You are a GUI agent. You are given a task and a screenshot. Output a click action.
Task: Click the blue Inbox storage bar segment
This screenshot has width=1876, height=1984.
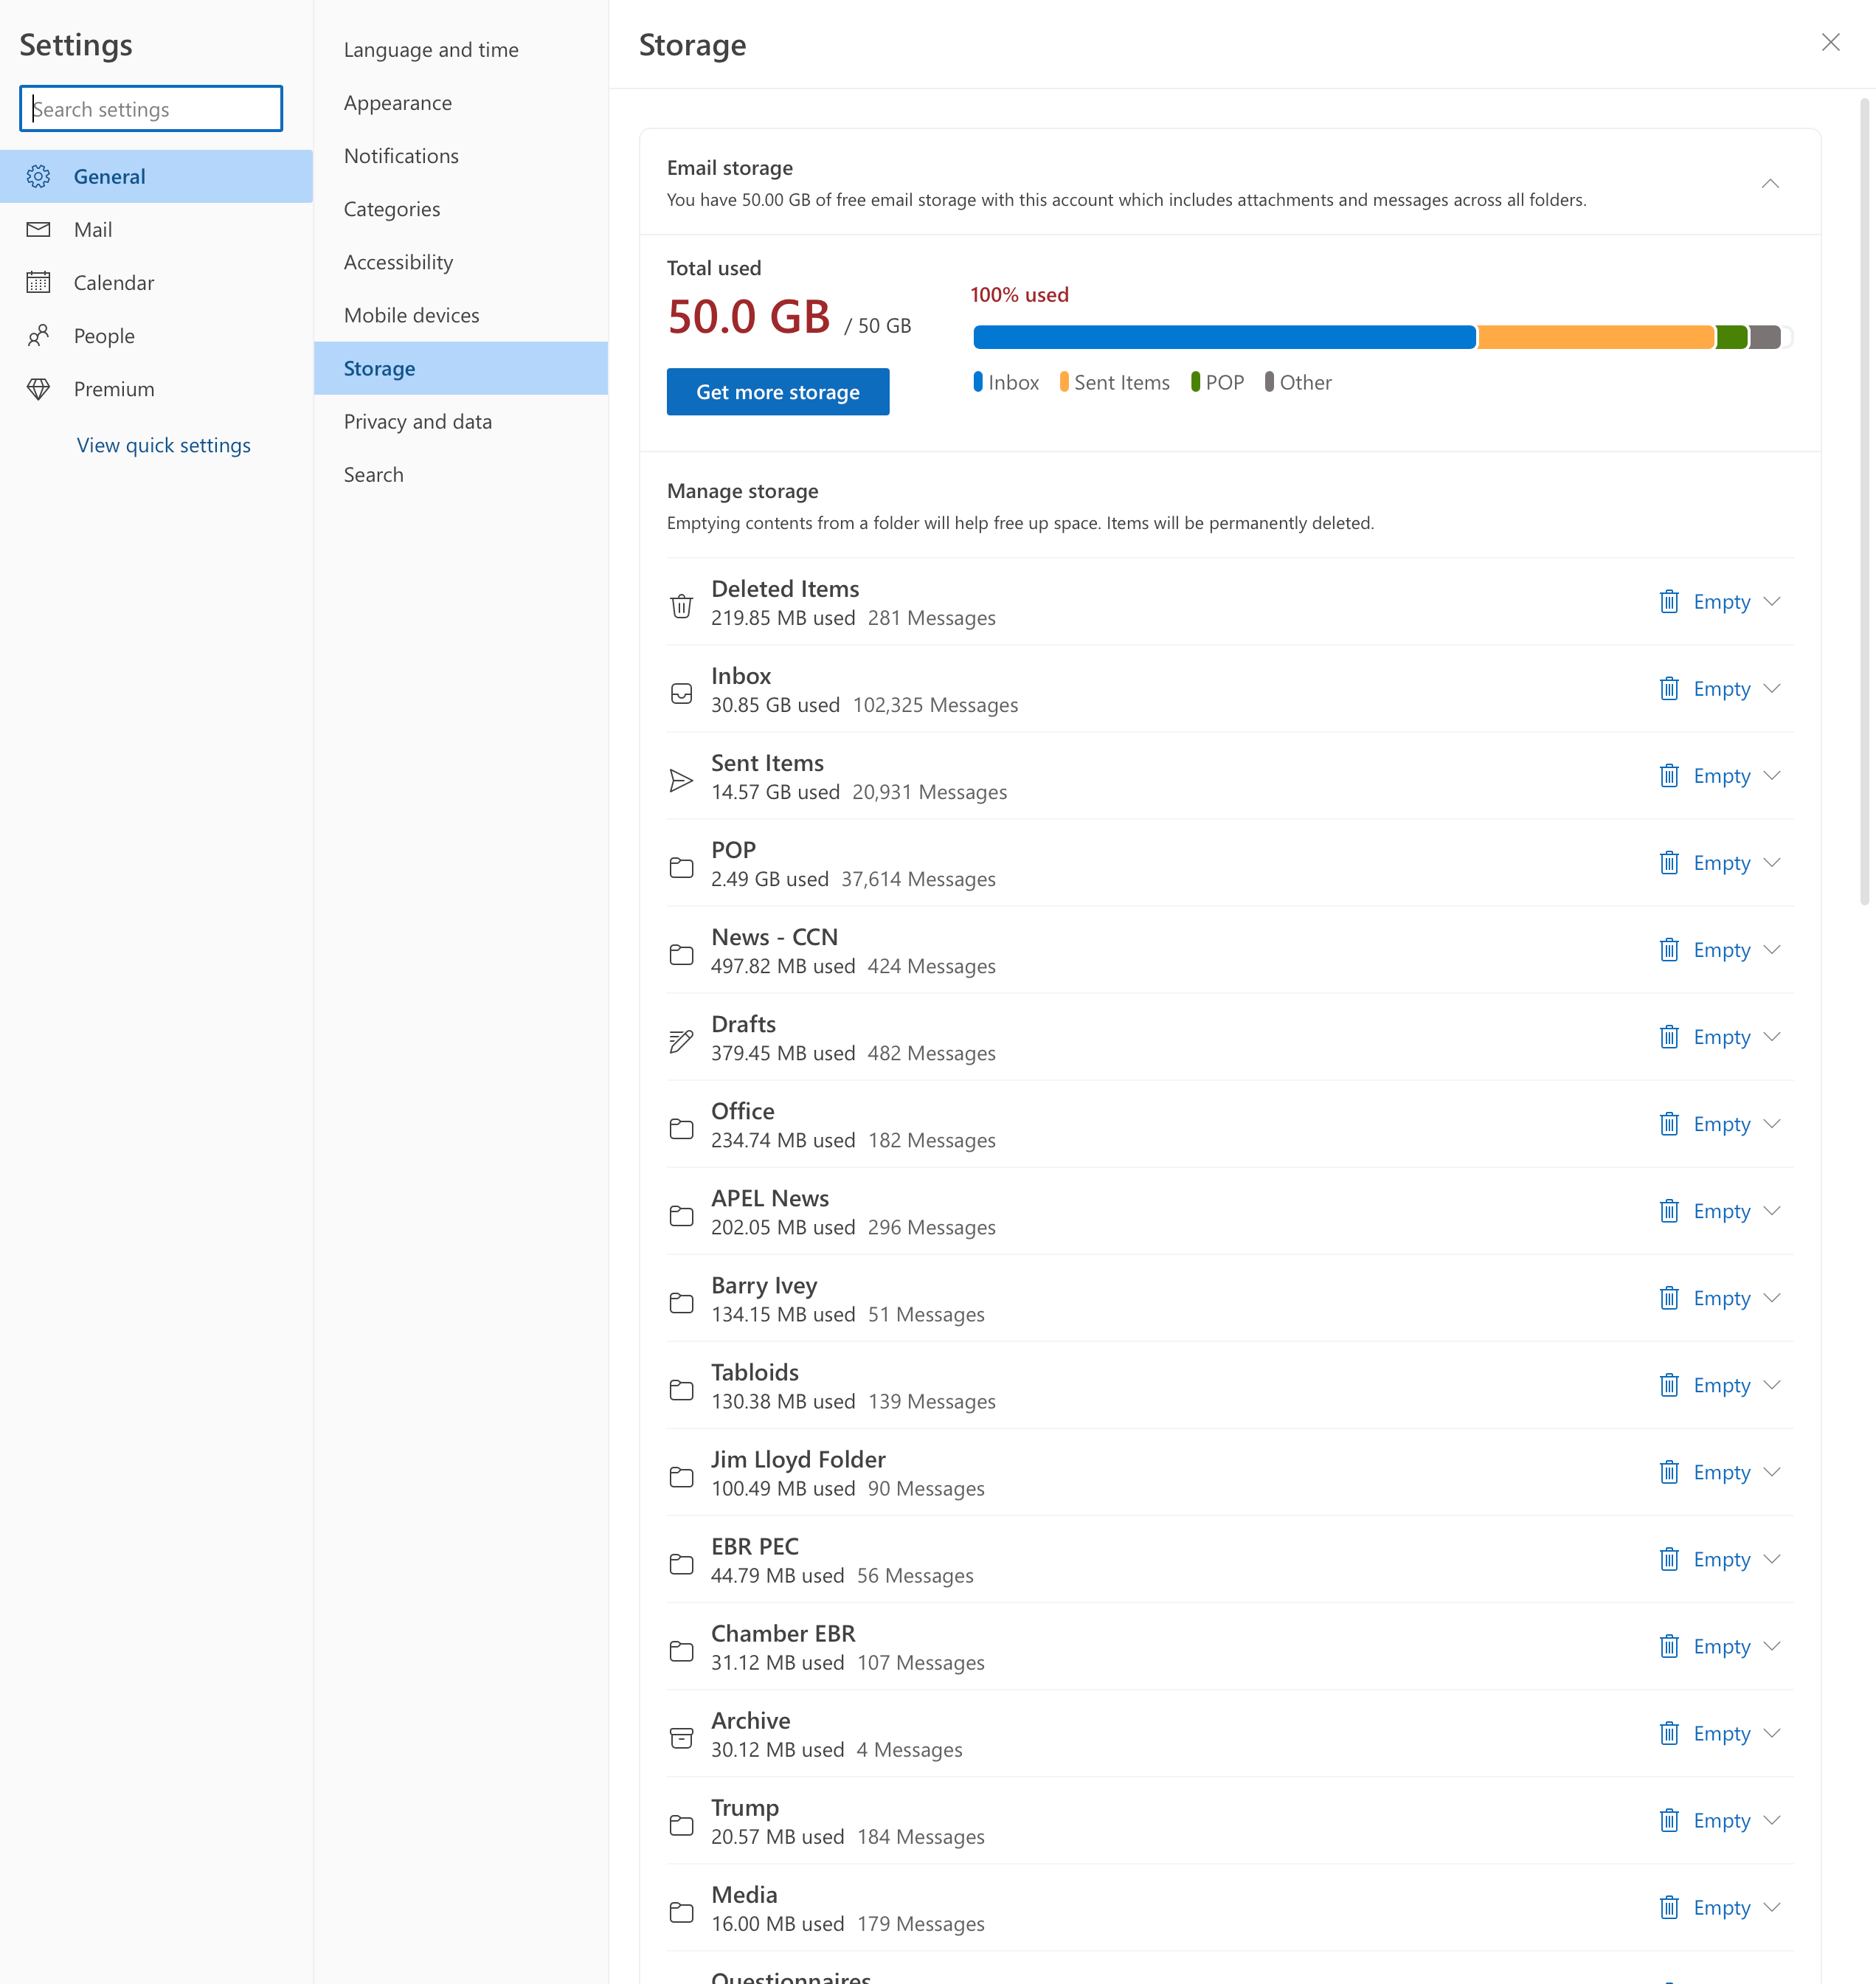pos(1224,337)
